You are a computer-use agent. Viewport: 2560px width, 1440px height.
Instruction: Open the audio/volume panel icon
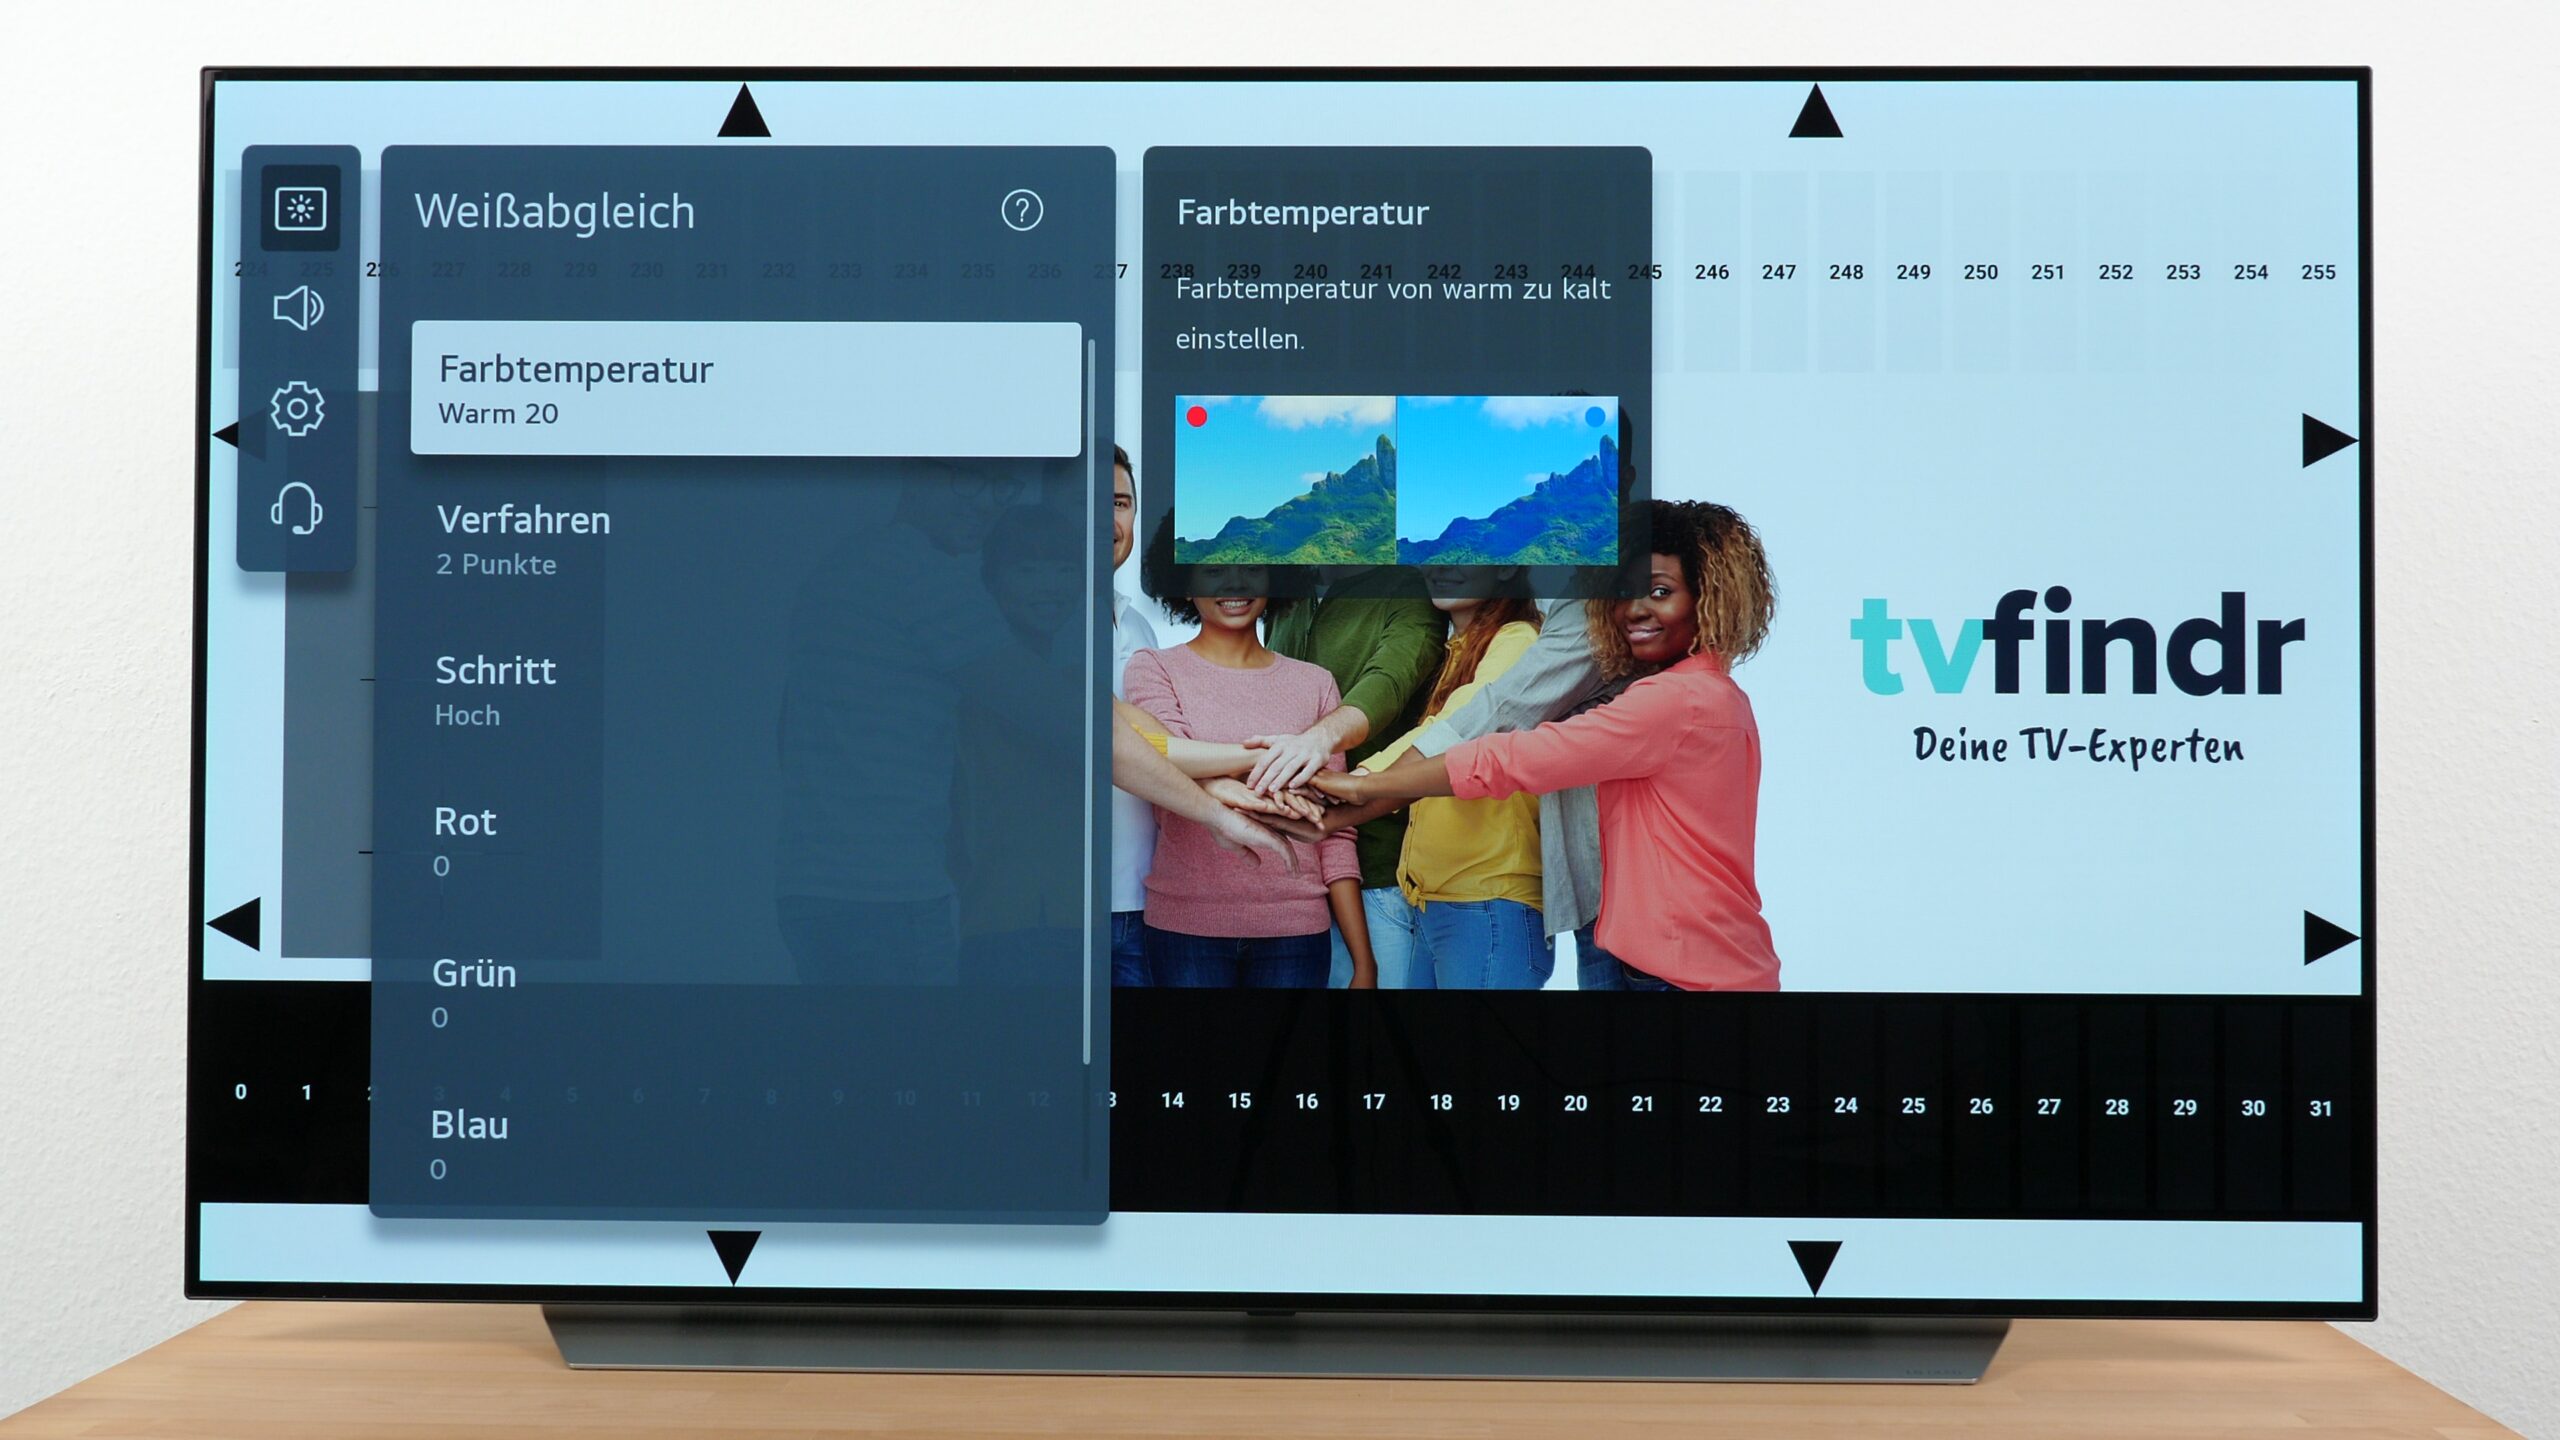click(299, 309)
